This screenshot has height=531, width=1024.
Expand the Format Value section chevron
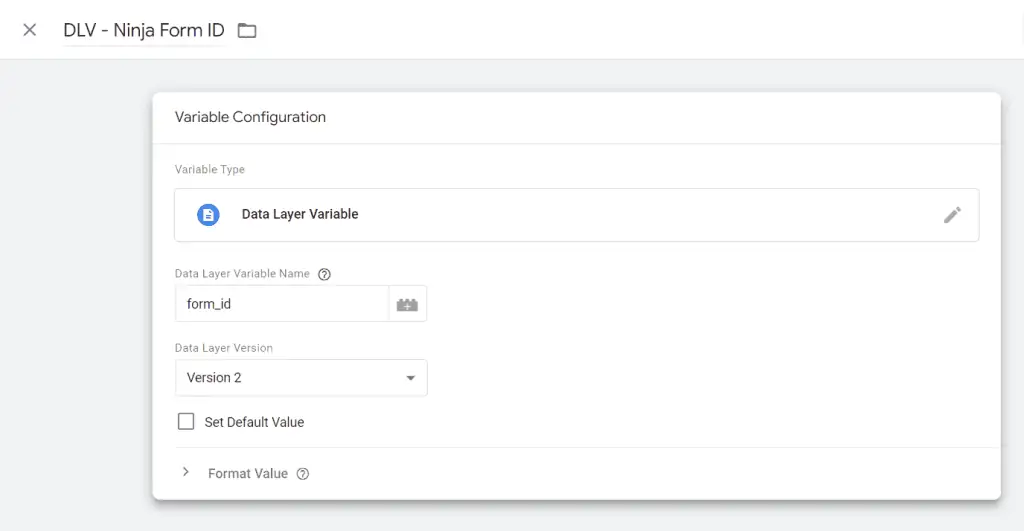[186, 472]
